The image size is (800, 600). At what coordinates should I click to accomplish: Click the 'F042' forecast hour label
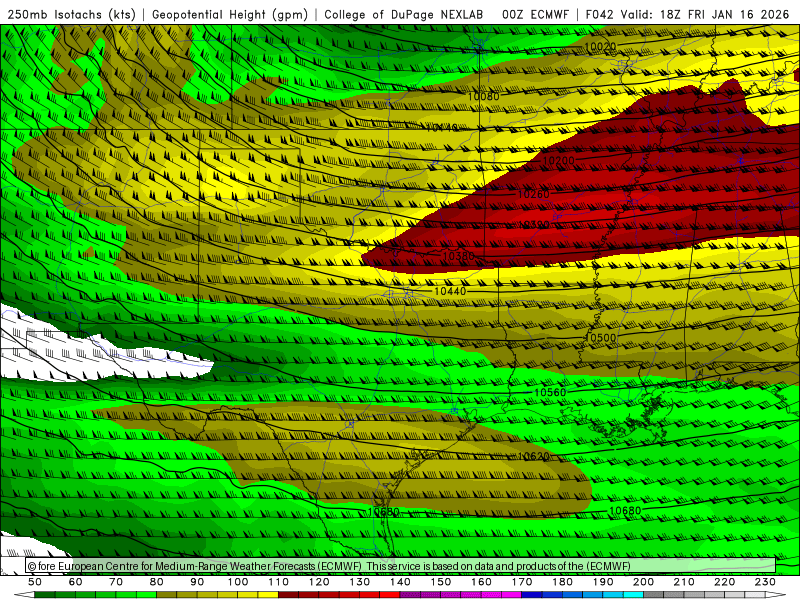tap(599, 14)
